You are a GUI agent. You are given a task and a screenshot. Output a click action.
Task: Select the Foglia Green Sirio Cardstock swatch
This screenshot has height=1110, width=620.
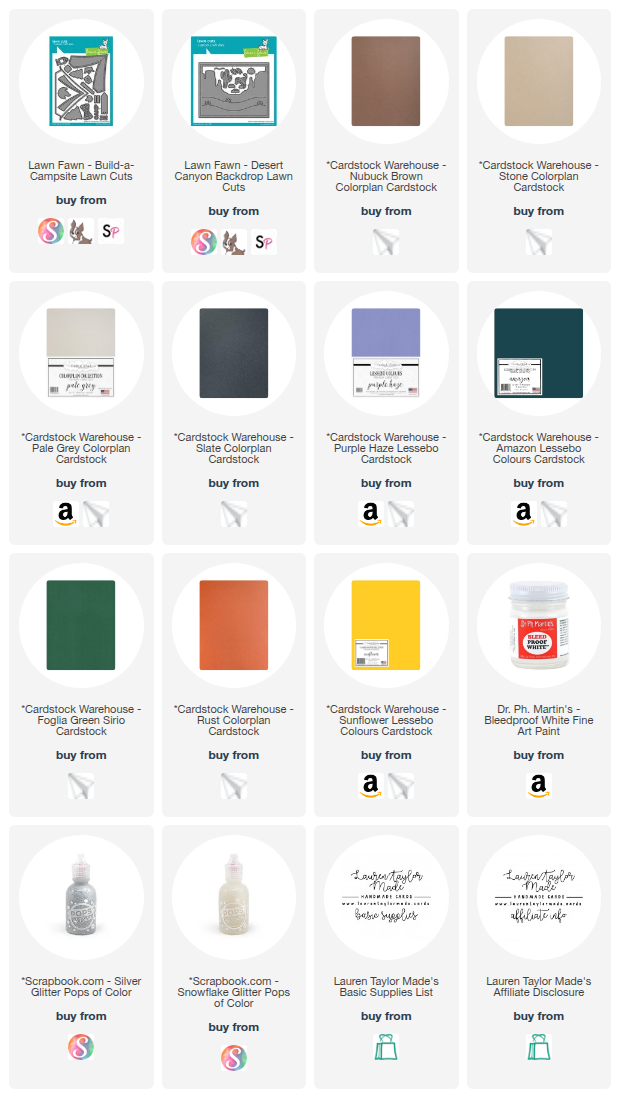(x=81, y=625)
